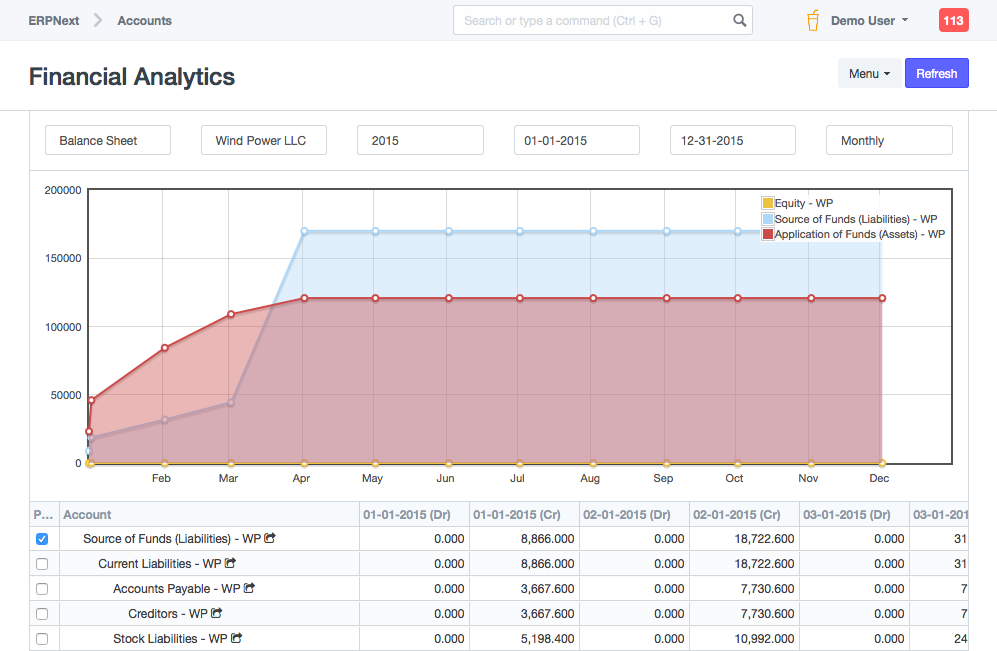Click the search magnifier icon
The height and width of the screenshot is (651, 997).
[x=739, y=20]
